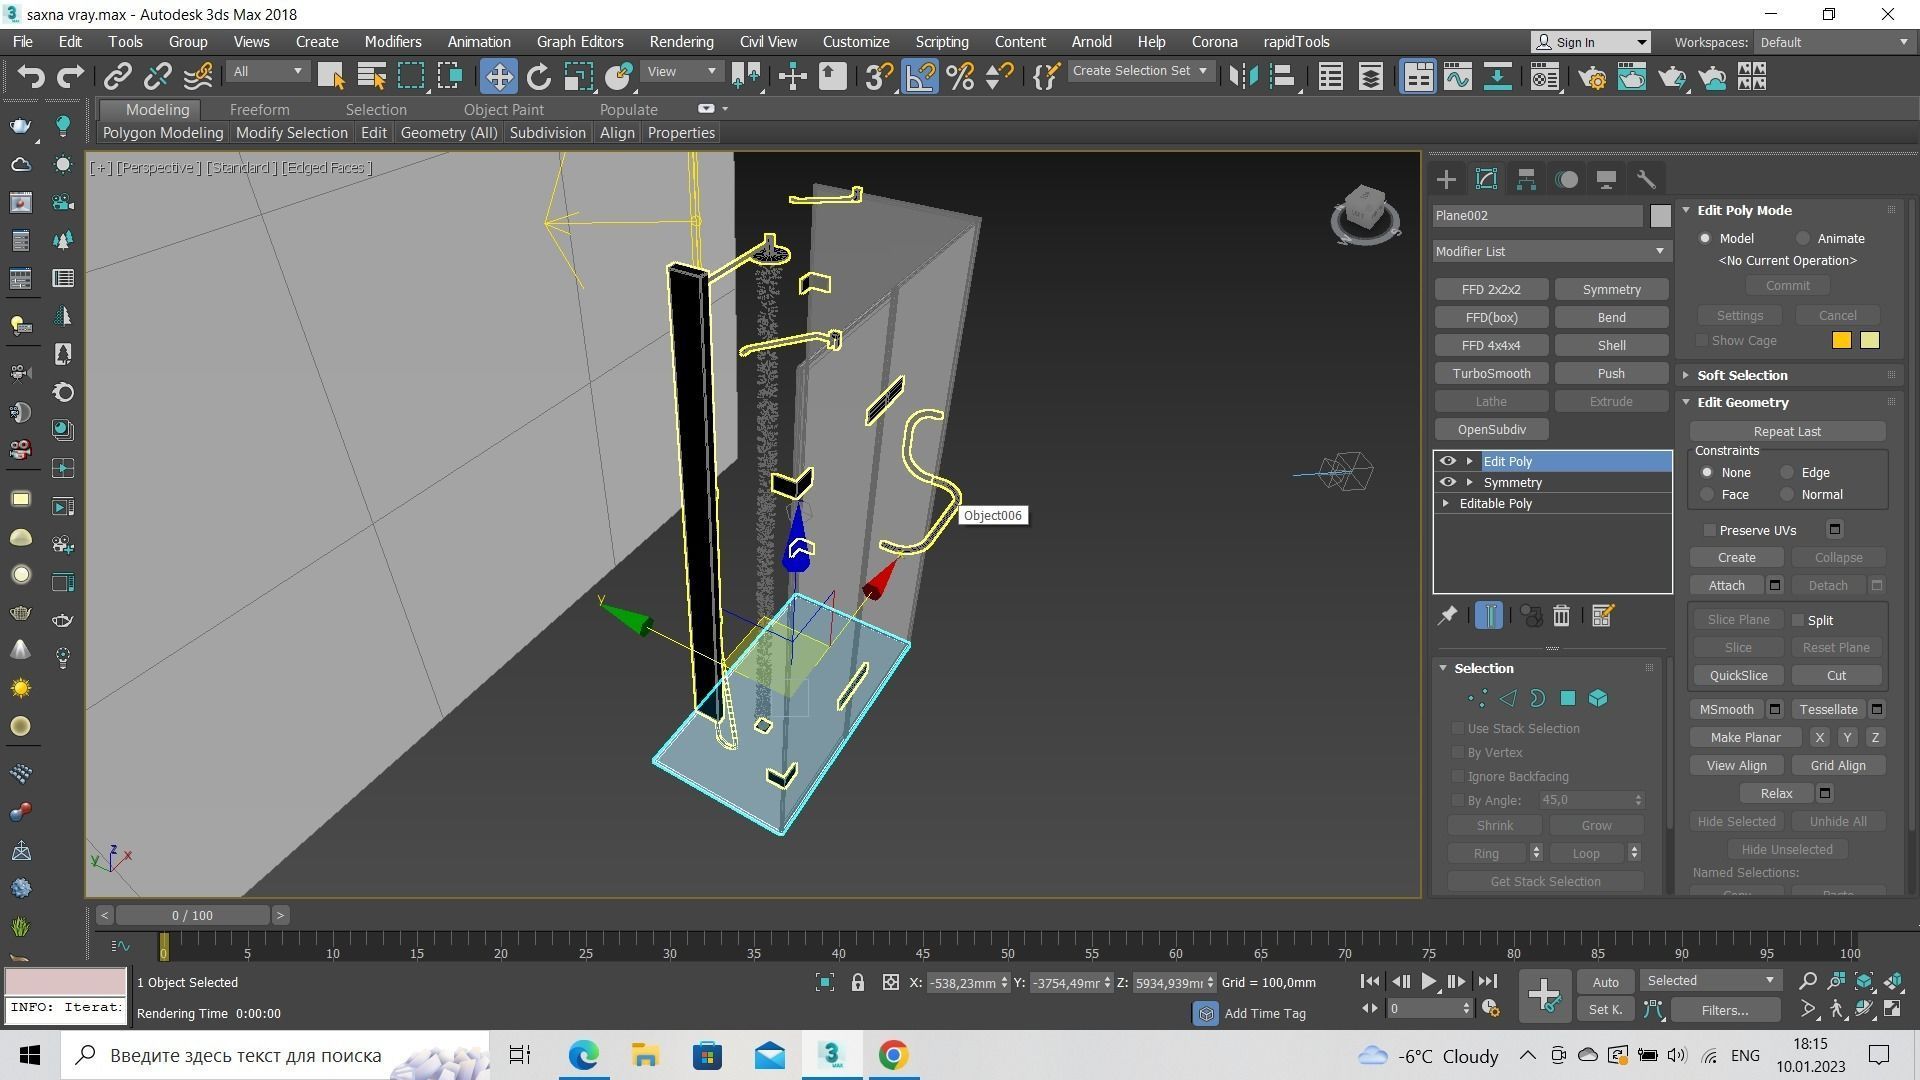This screenshot has width=1920, height=1080.
Task: Expand the Editable Poly stack entry
Action: (1446, 504)
